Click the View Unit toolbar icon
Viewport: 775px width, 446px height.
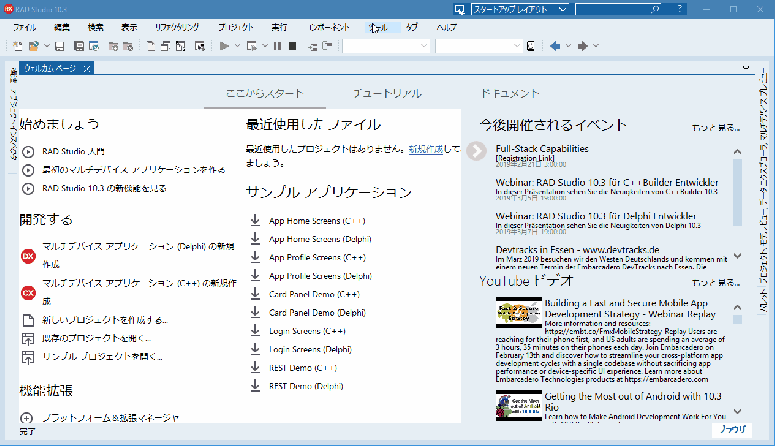click(151, 46)
